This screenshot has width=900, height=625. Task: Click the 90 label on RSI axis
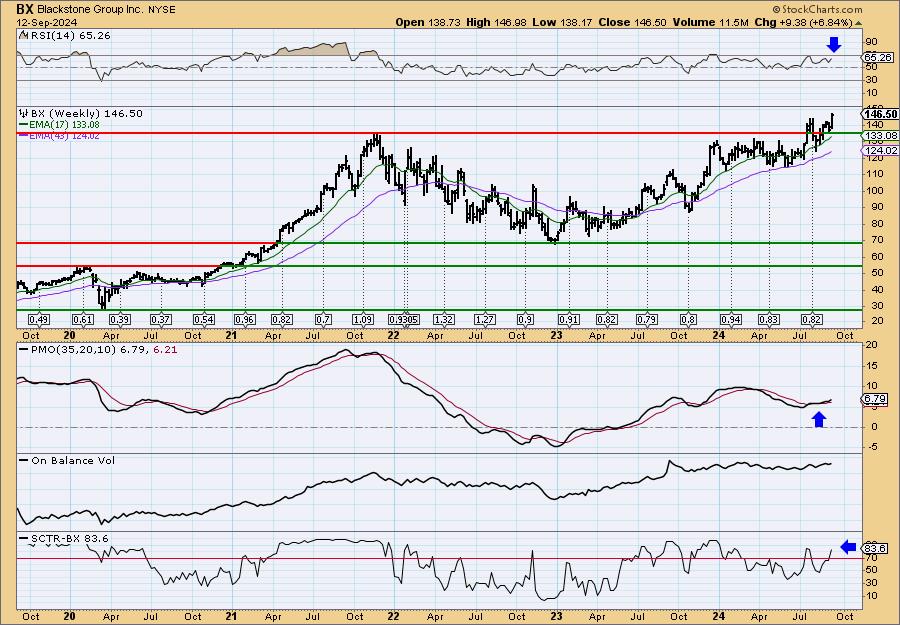[x=871, y=41]
